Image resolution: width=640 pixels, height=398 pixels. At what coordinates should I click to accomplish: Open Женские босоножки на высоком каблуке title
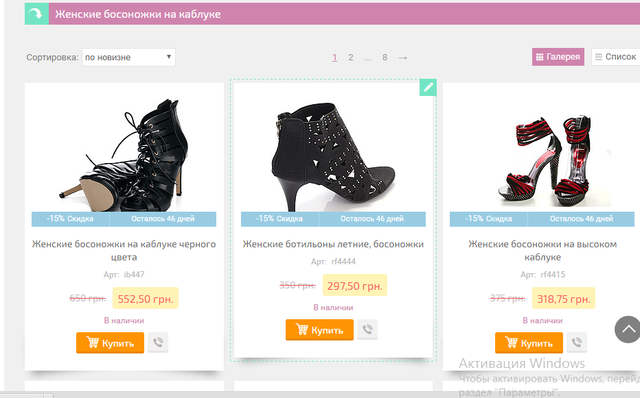click(542, 251)
